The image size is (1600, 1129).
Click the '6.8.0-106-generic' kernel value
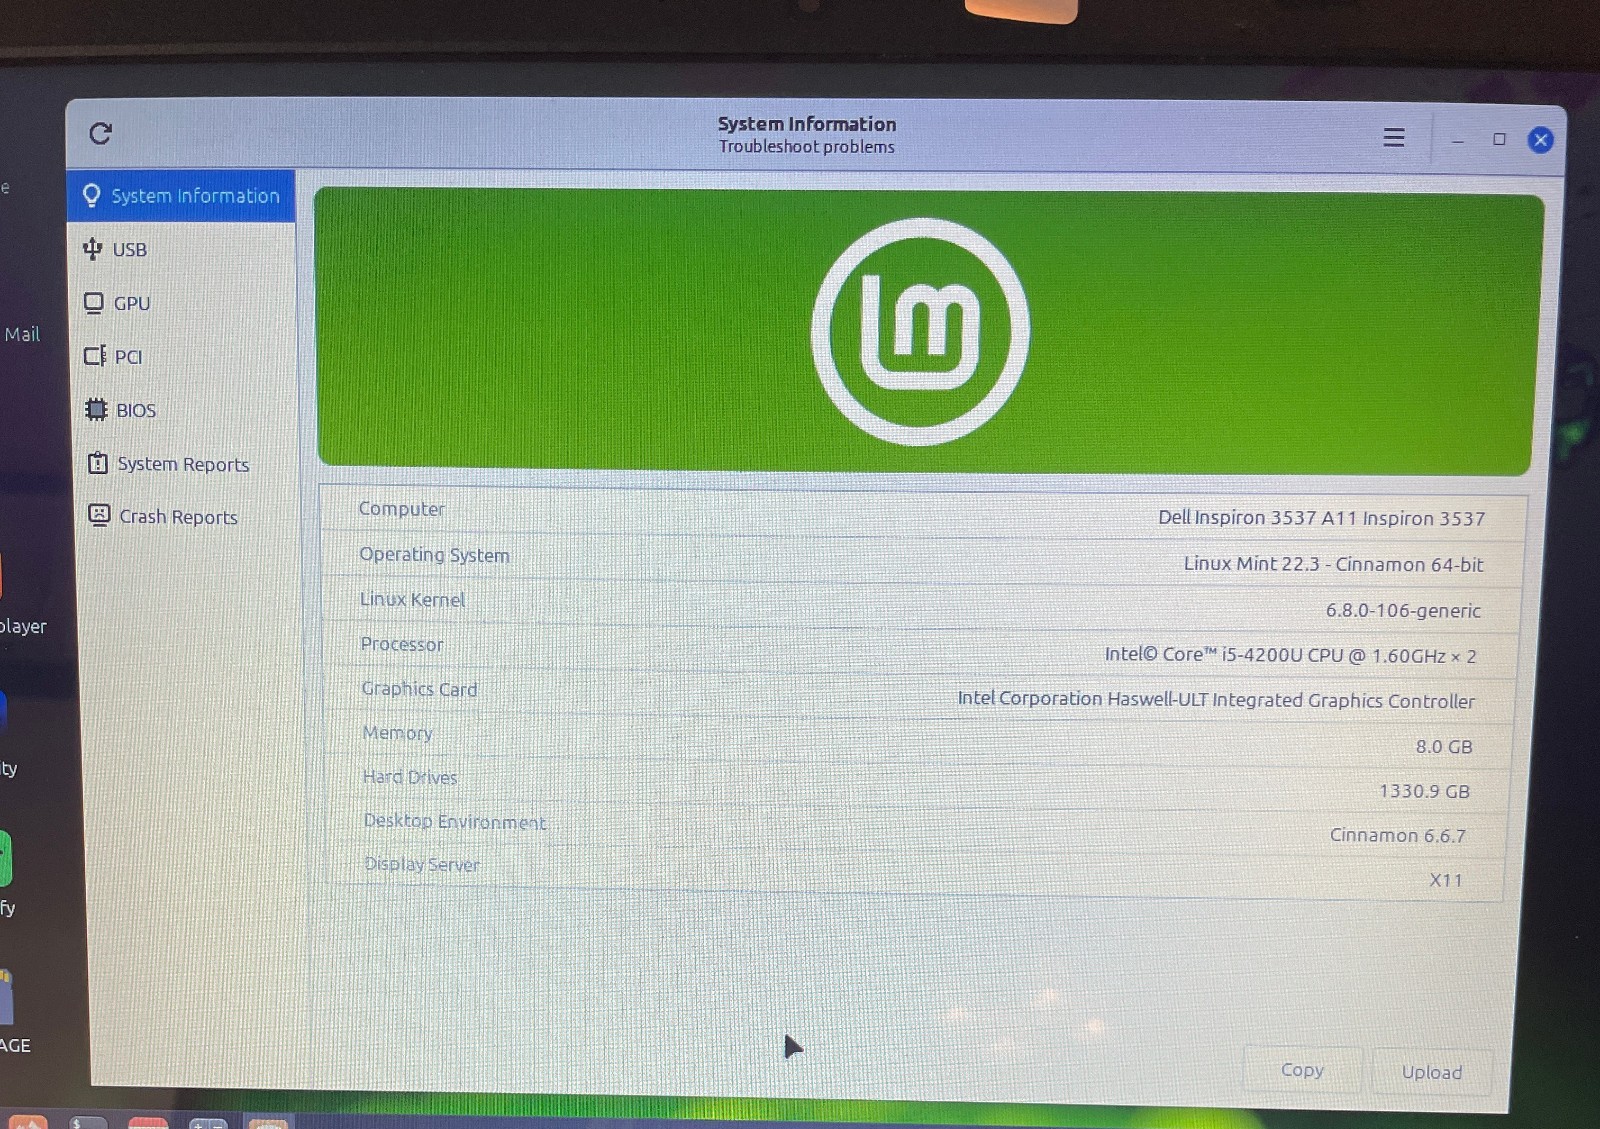1403,610
